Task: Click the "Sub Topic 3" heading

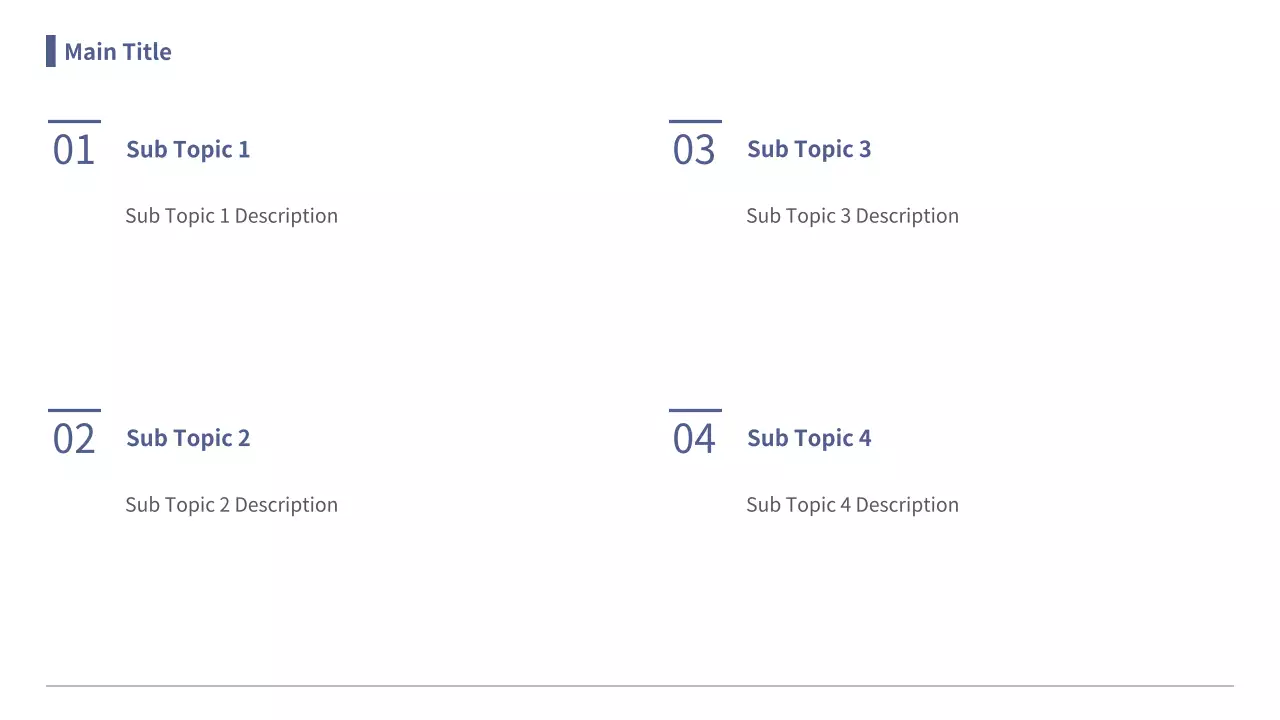Action: [809, 150]
